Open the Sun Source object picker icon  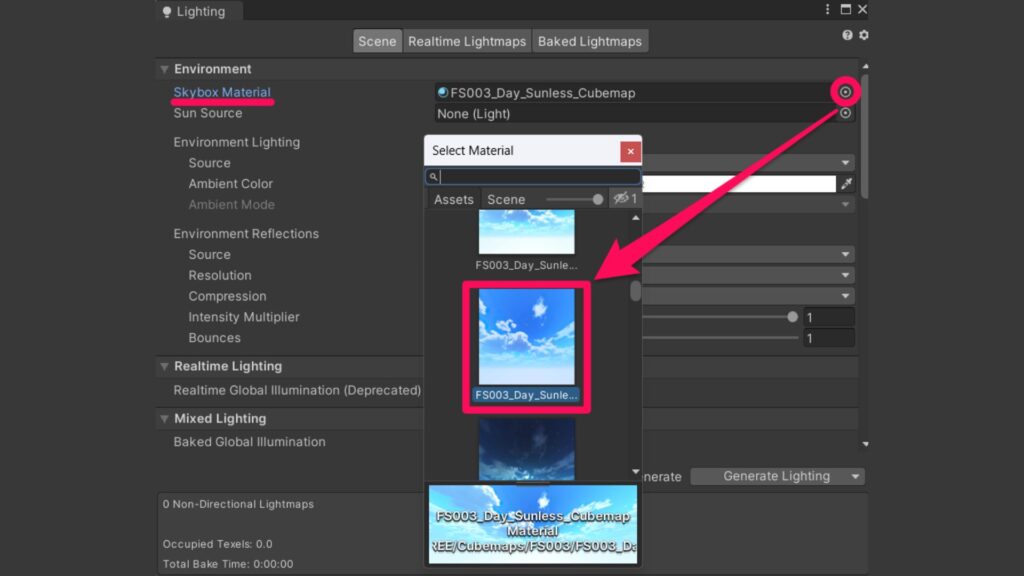pos(846,113)
